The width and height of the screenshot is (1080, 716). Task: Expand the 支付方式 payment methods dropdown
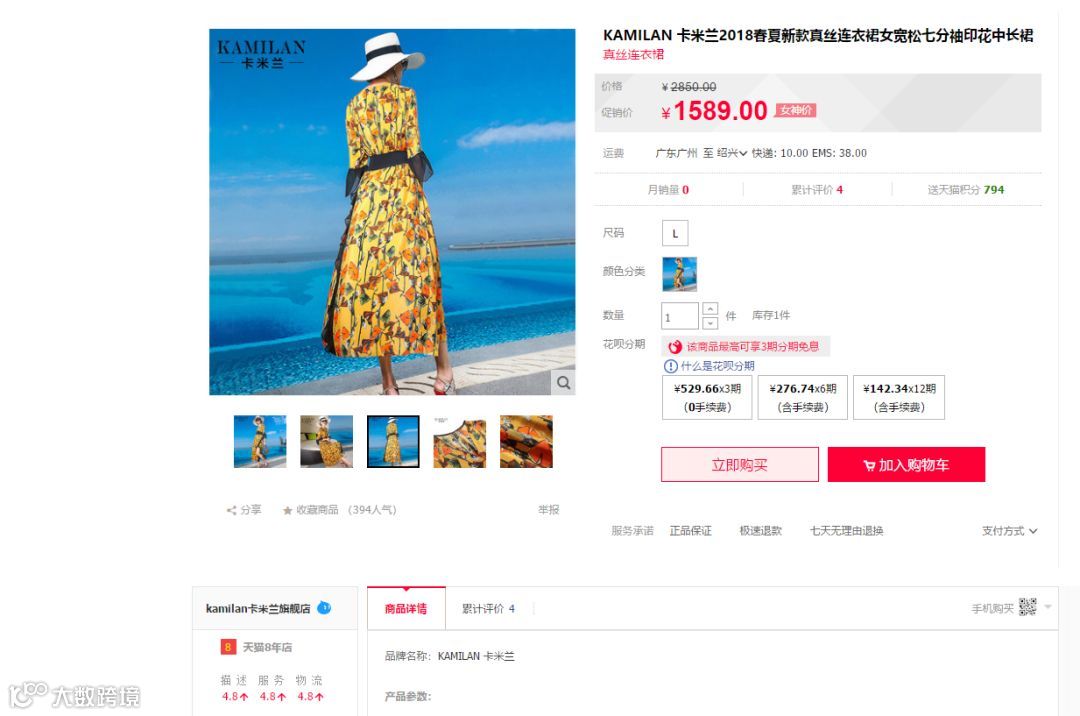click(x=1009, y=531)
